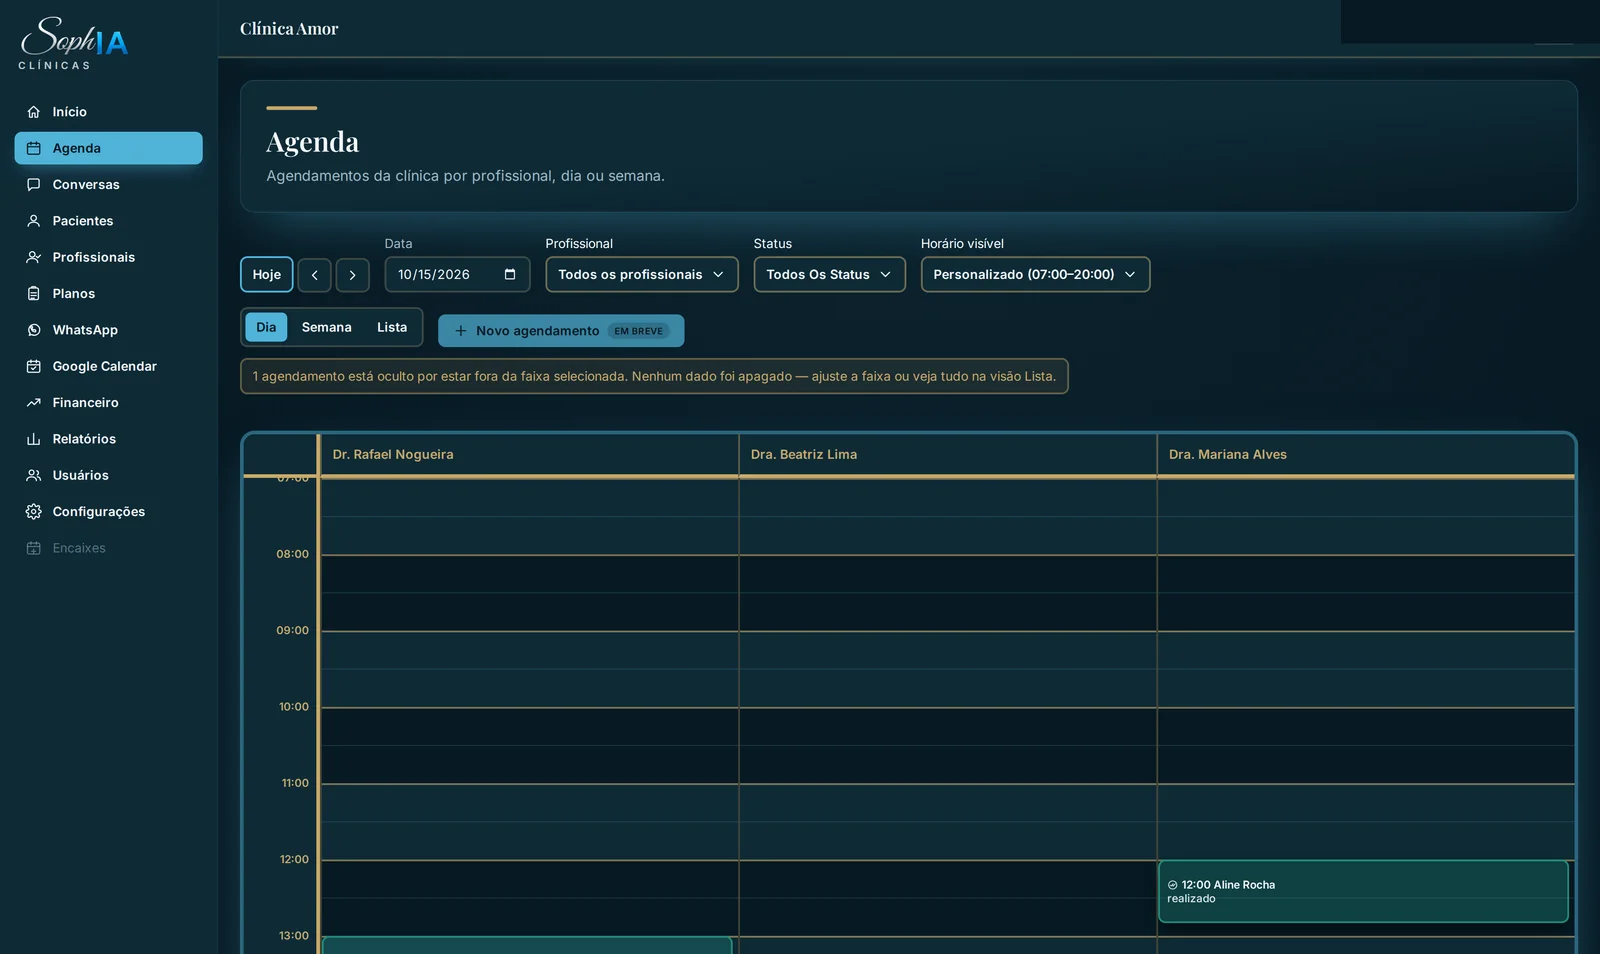This screenshot has height=954, width=1600.
Task: Click the WhatsApp icon in sidebar
Action: (34, 330)
